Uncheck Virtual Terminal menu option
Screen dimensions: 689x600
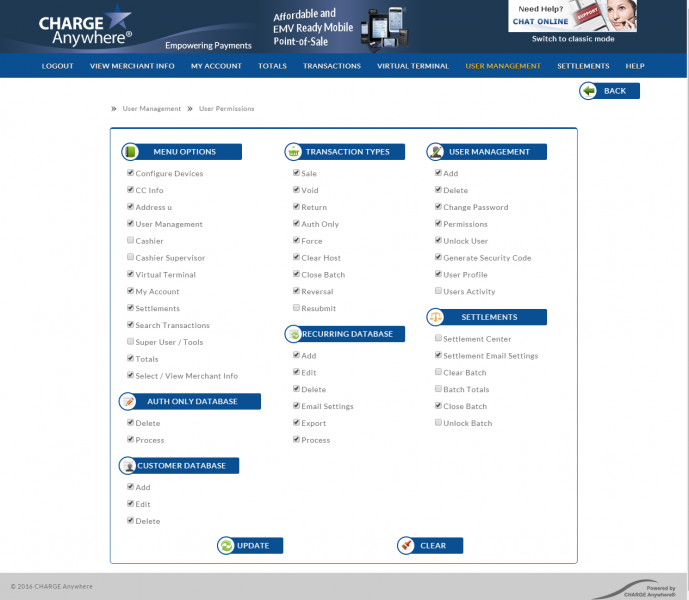[x=131, y=274]
